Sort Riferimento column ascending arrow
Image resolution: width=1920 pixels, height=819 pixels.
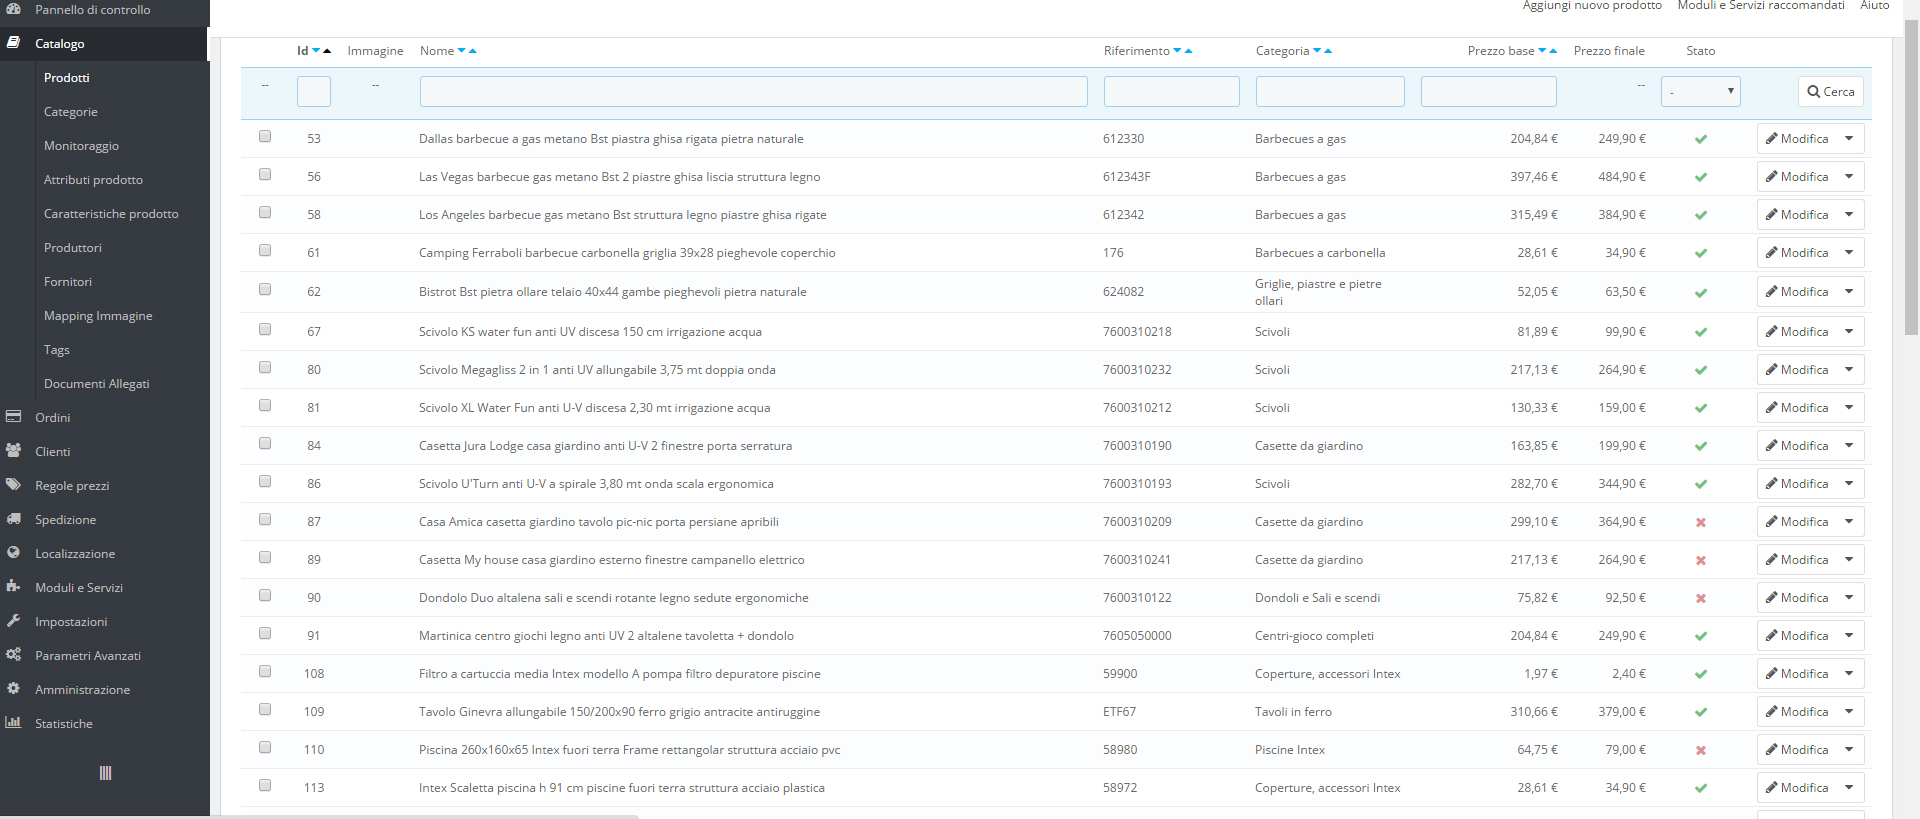point(1188,50)
